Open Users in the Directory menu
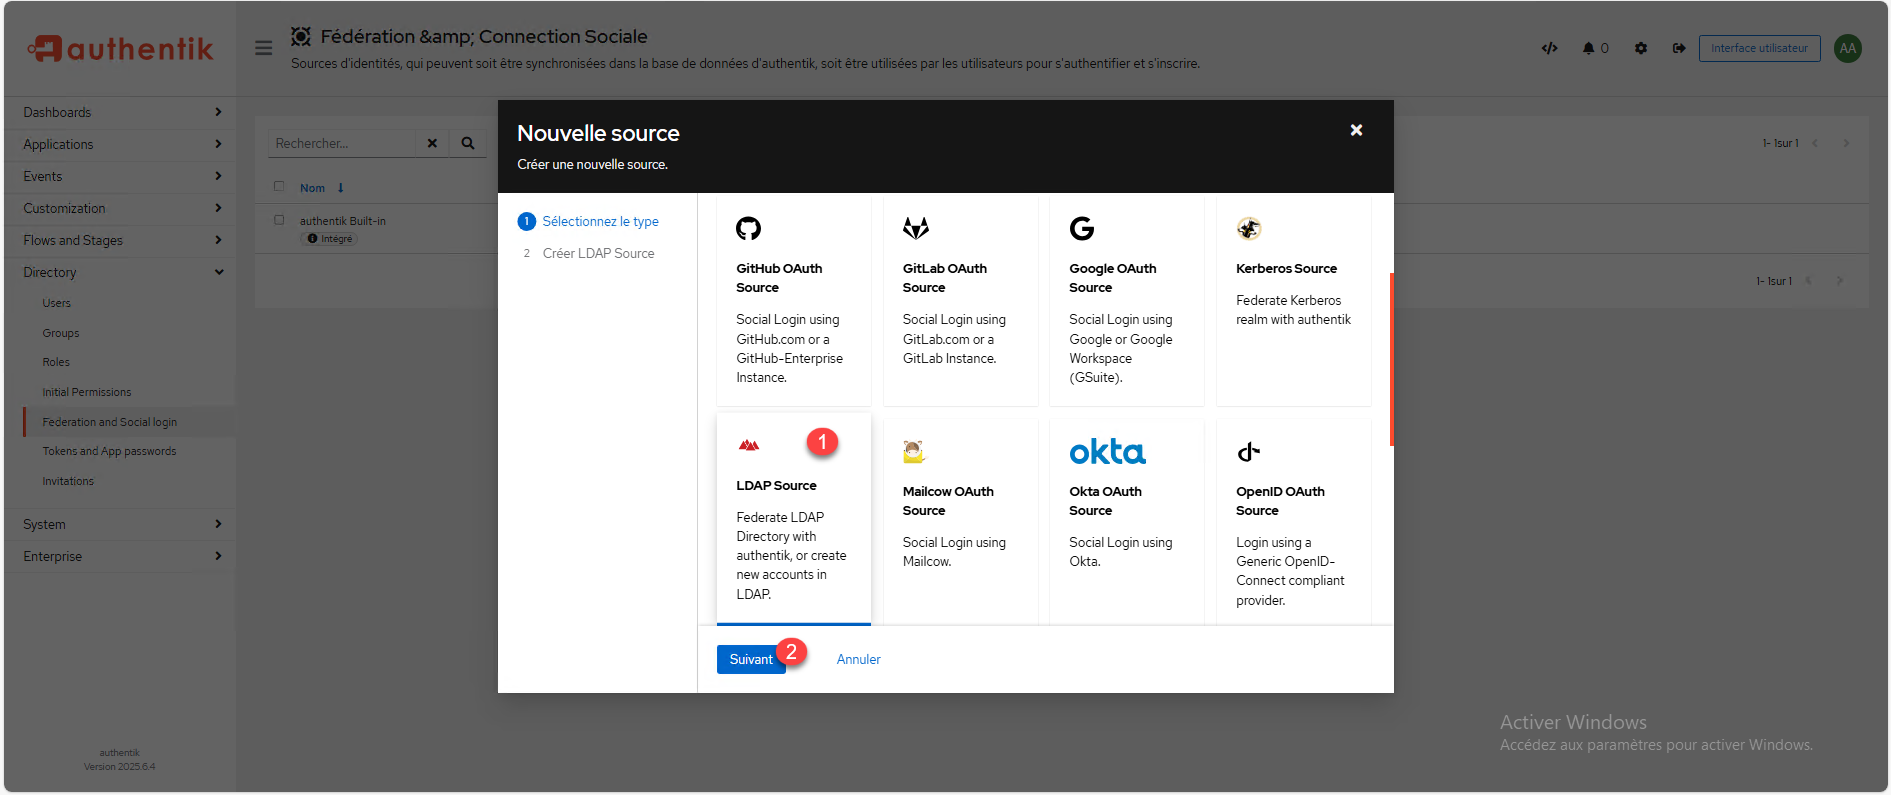This screenshot has height=795, width=1891. [57, 303]
